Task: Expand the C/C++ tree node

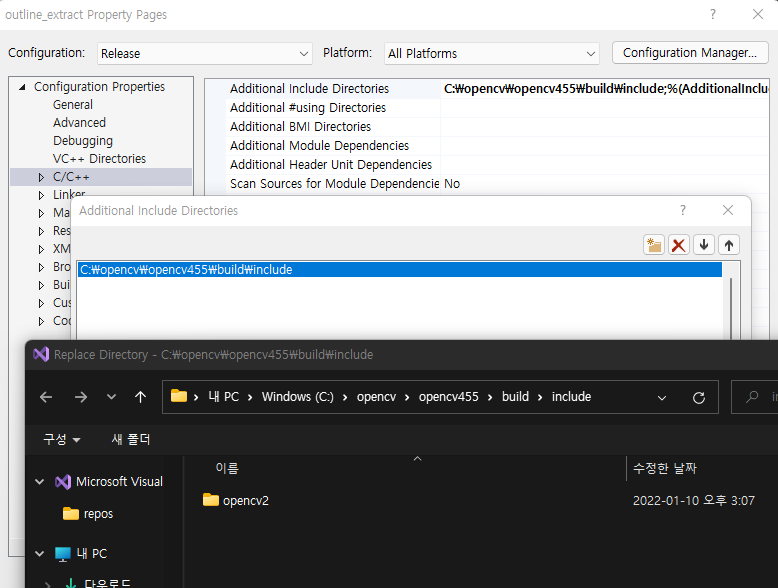Action: click(x=41, y=177)
